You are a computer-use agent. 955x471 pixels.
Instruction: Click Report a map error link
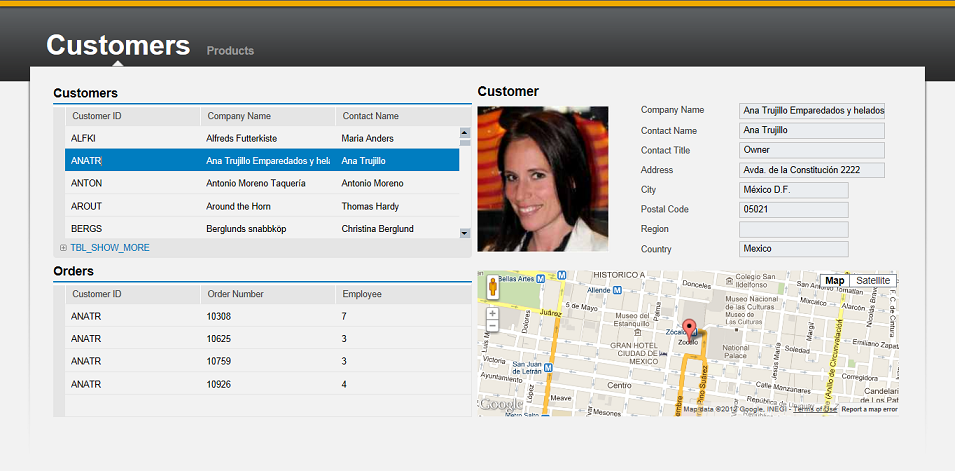(x=869, y=409)
